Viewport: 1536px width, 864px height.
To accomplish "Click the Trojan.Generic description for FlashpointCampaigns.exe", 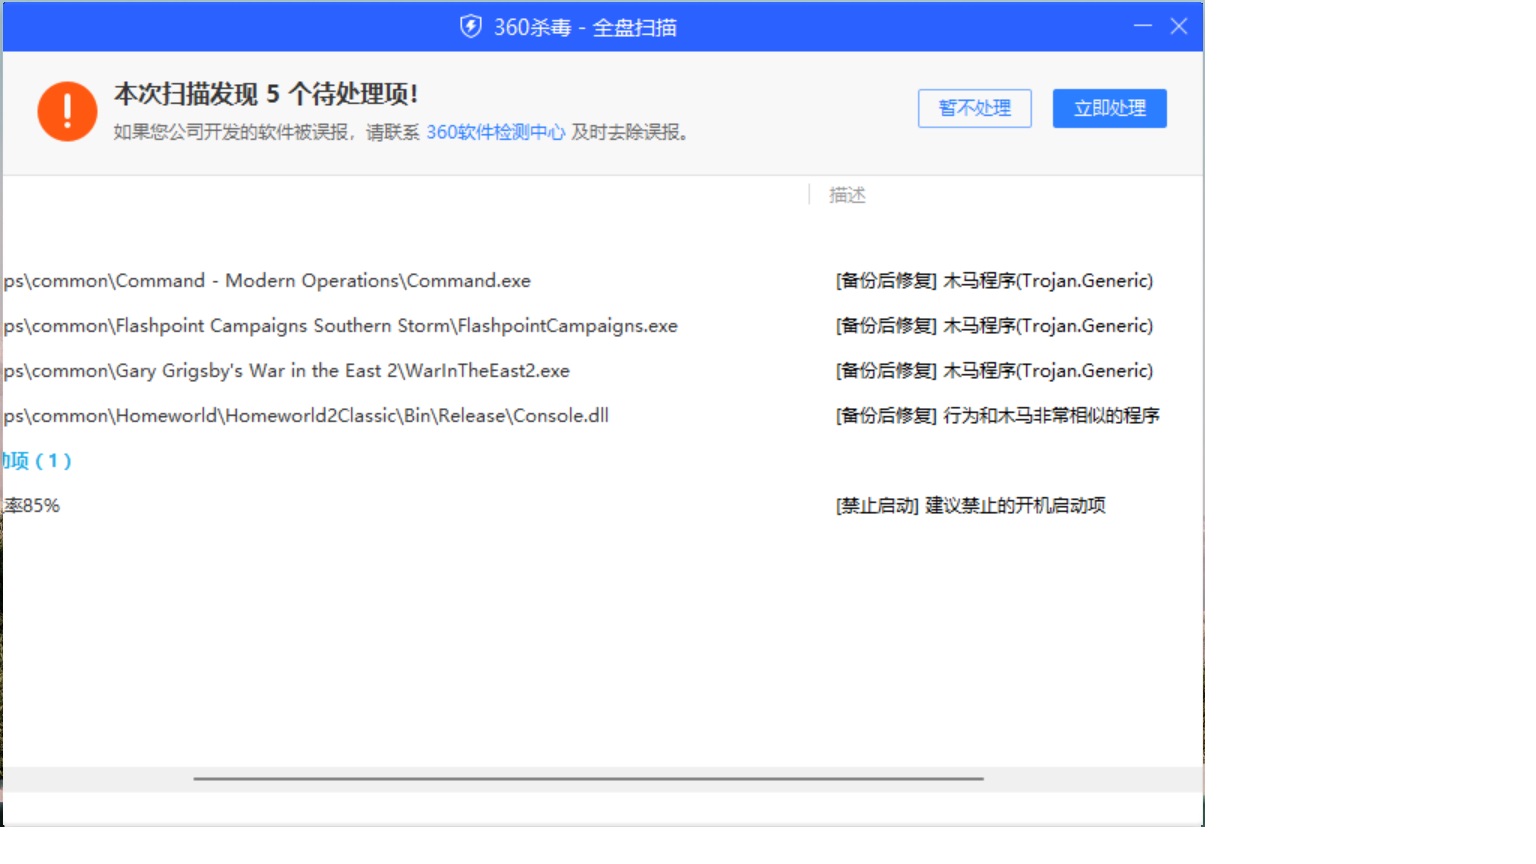I will tap(994, 326).
